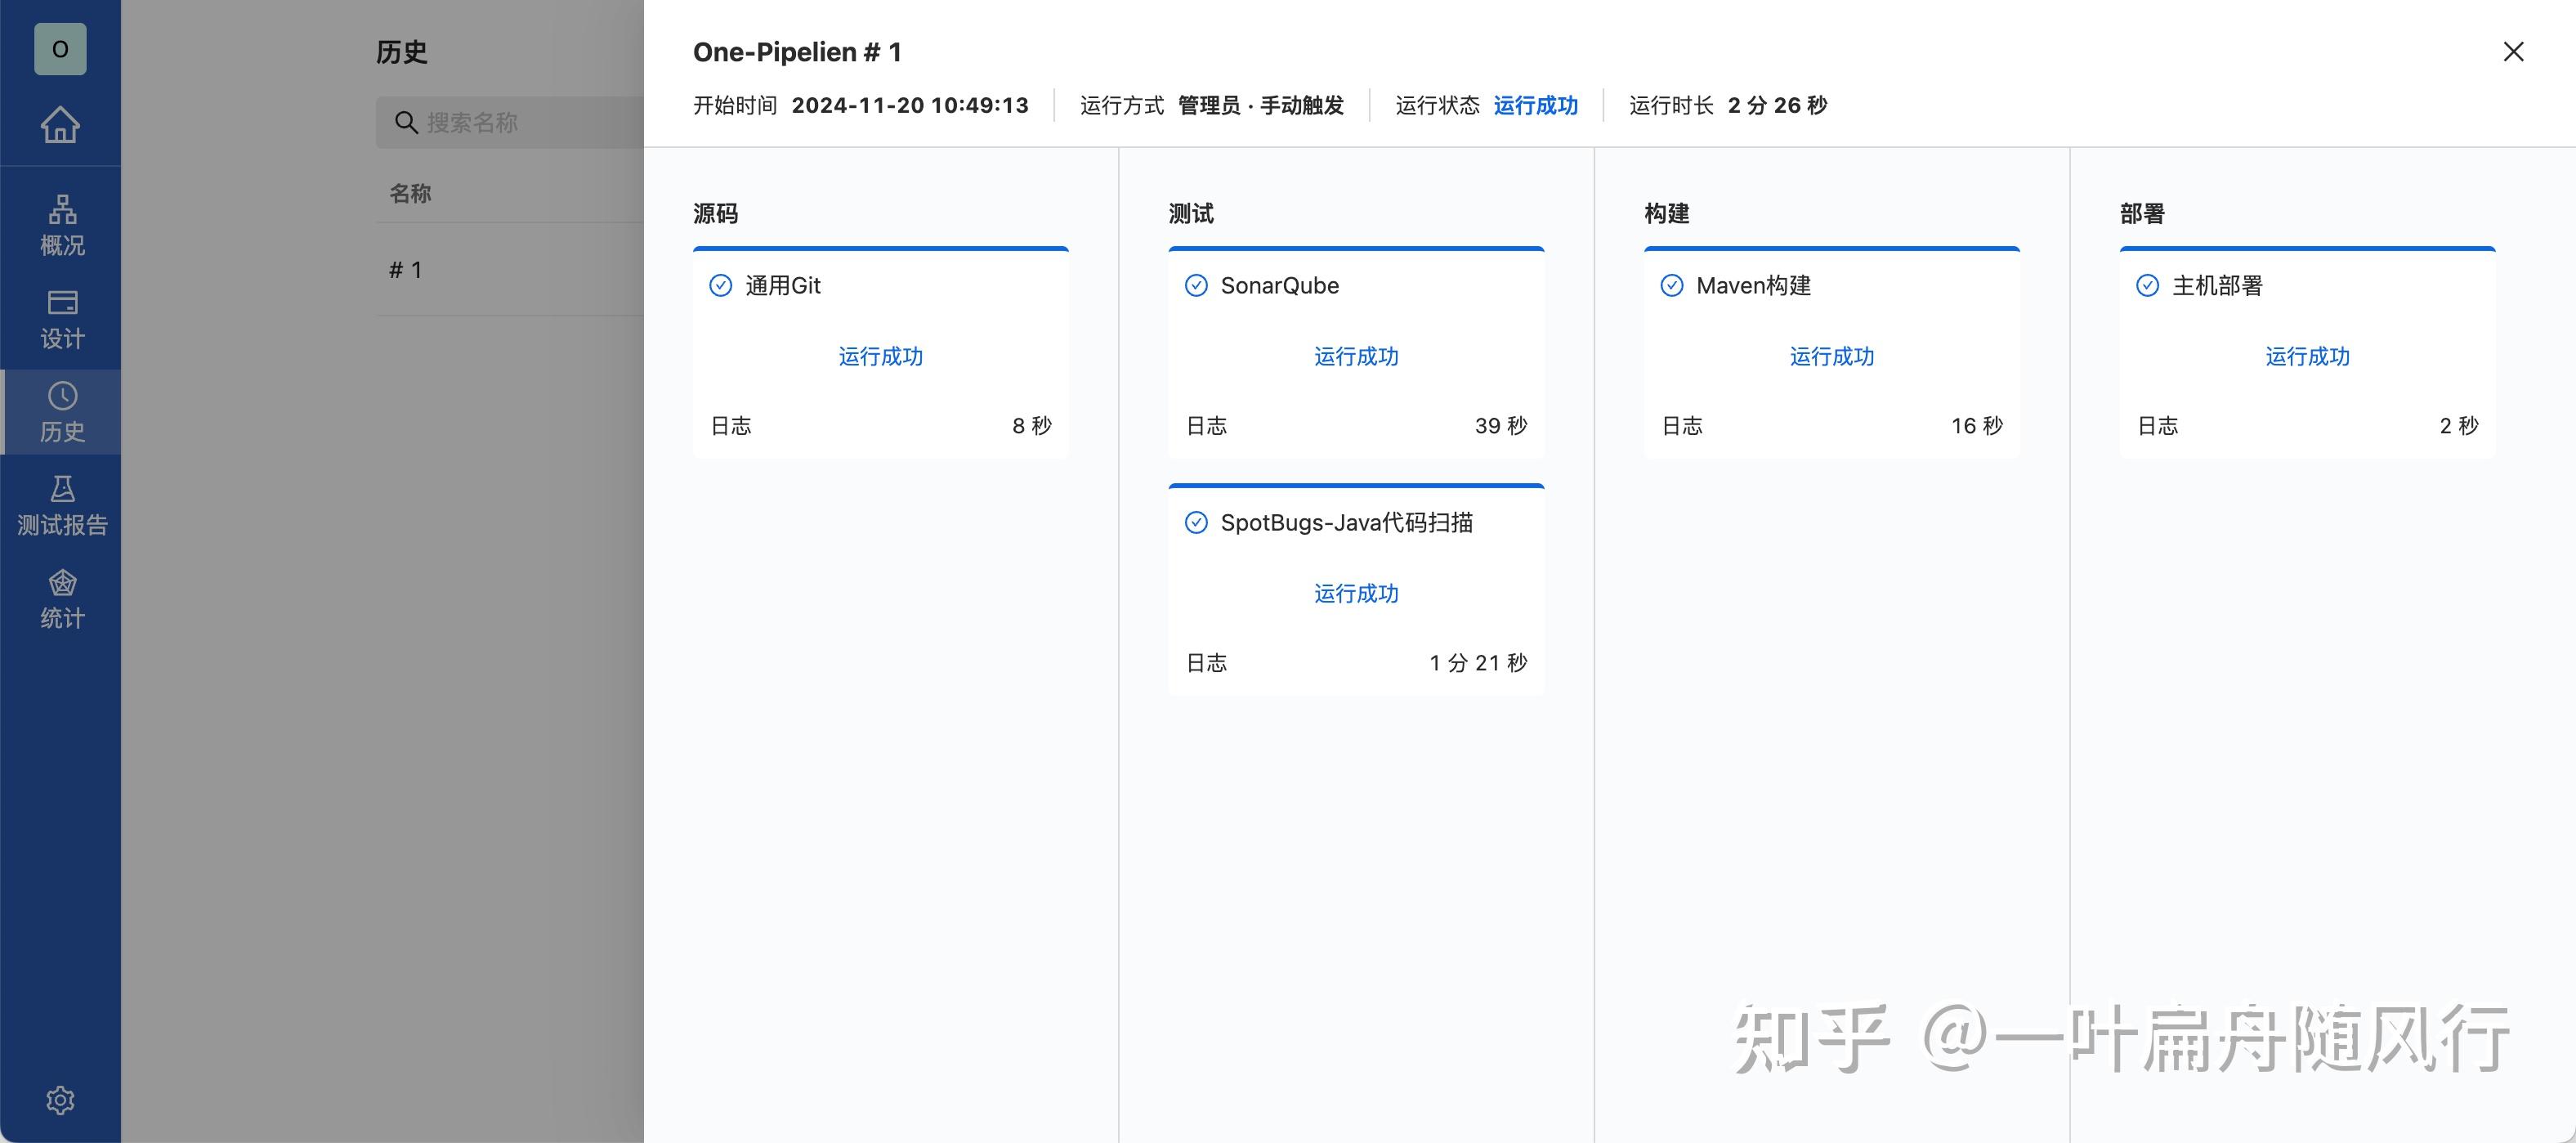Click 运行成功 on the SonarQube card
Screen dimensions: 2576x1143
coord(1355,356)
